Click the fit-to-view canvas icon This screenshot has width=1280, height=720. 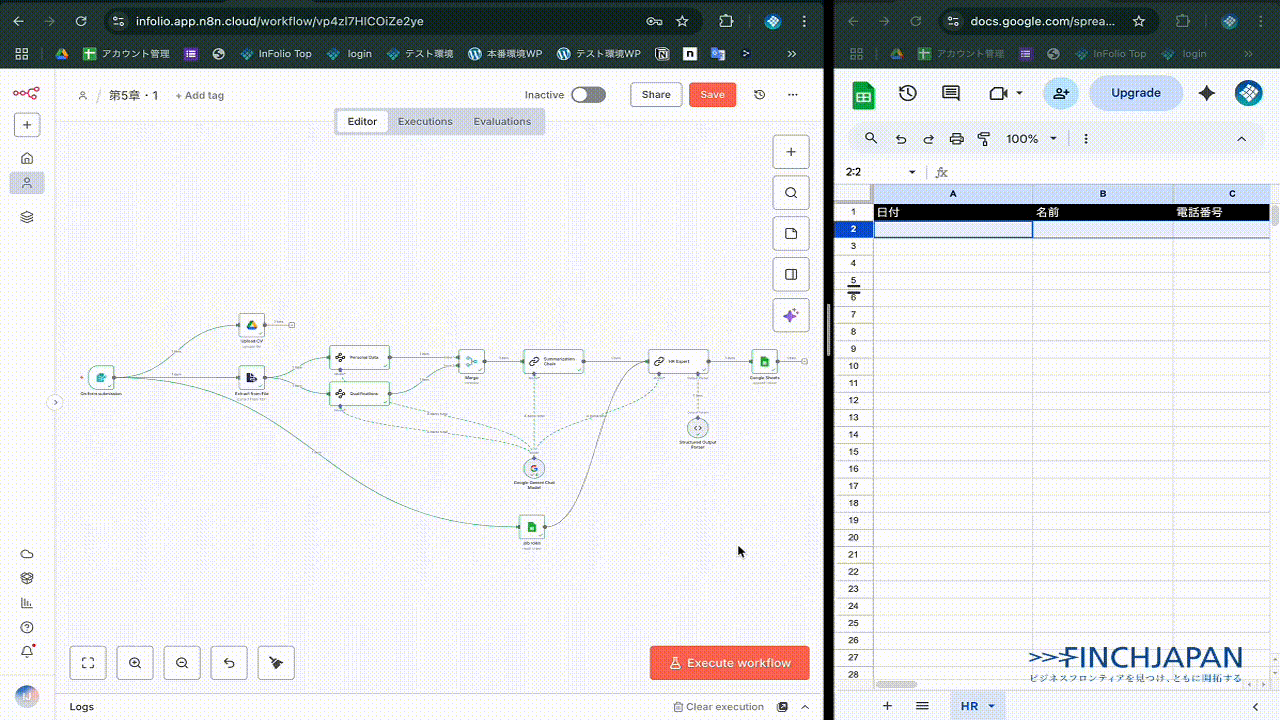pyautogui.click(x=88, y=662)
